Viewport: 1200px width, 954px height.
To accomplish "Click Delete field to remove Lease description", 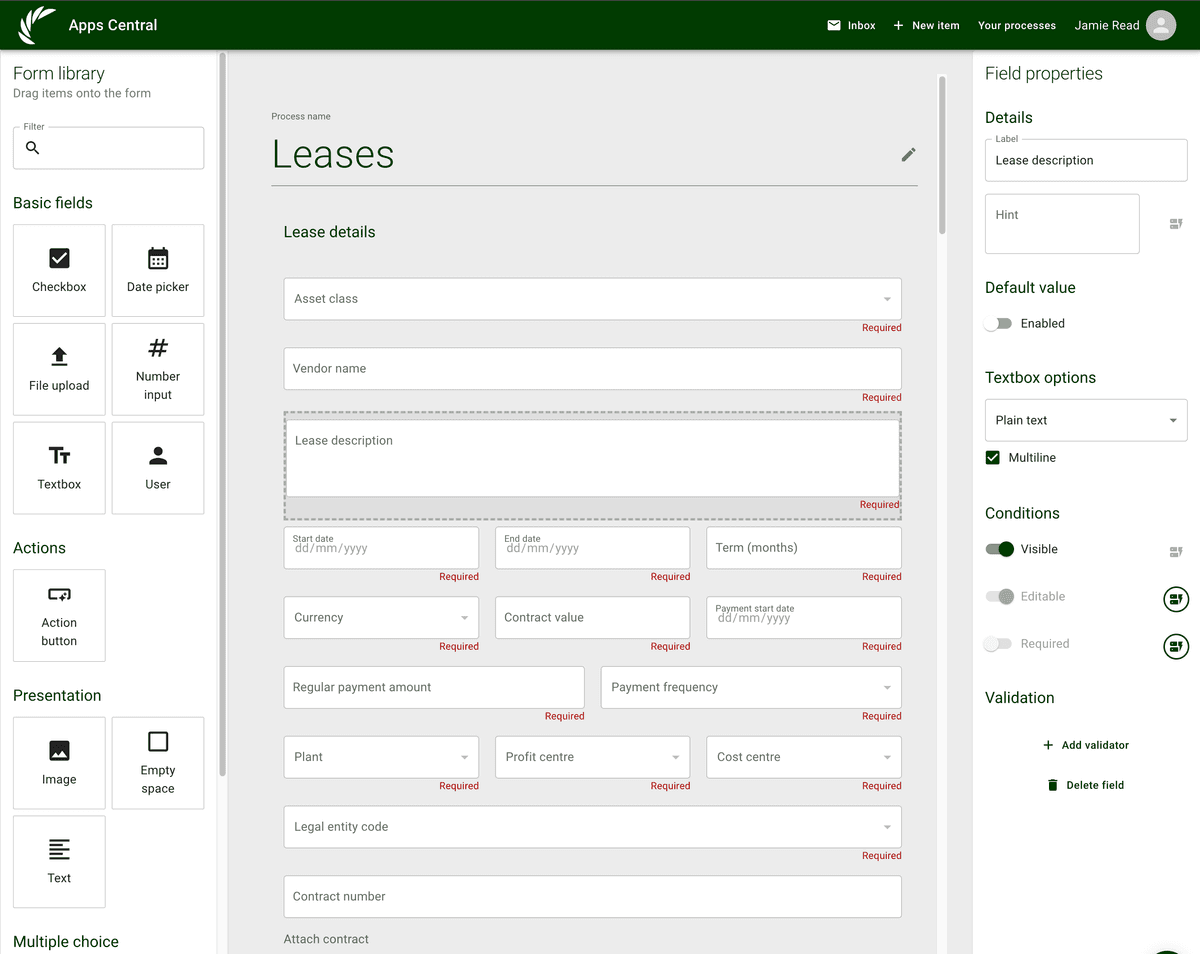I will (x=1086, y=785).
